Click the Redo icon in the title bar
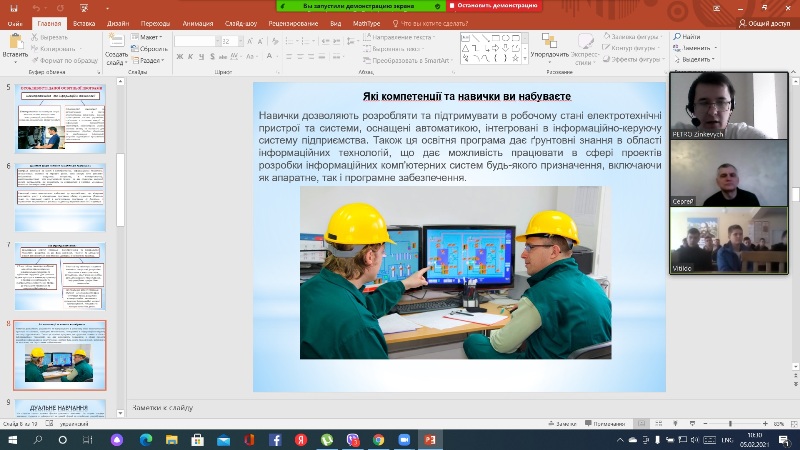The height and width of the screenshot is (450, 800). point(61,8)
